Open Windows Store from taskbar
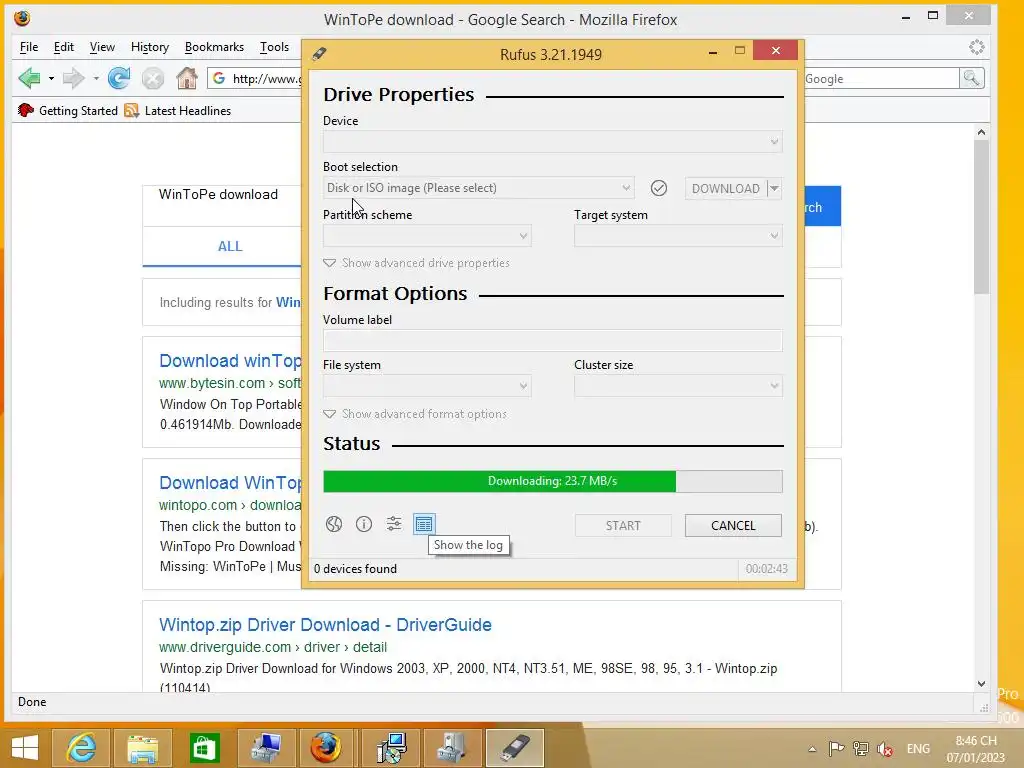 204,748
